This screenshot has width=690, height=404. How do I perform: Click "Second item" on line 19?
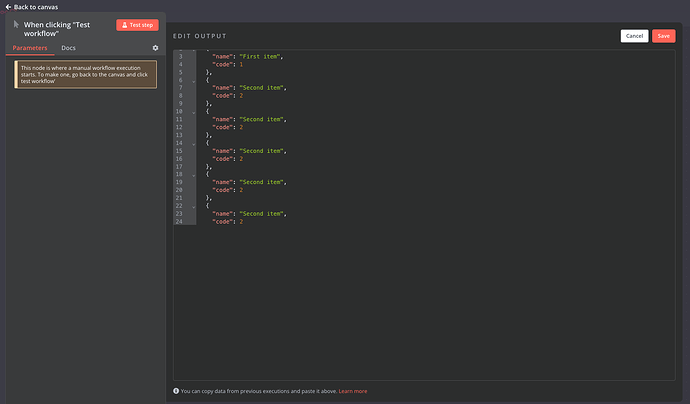click(x=261, y=182)
